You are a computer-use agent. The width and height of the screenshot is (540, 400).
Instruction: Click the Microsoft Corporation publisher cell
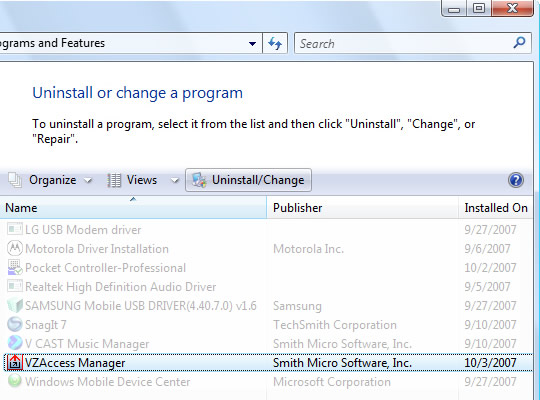click(x=332, y=382)
